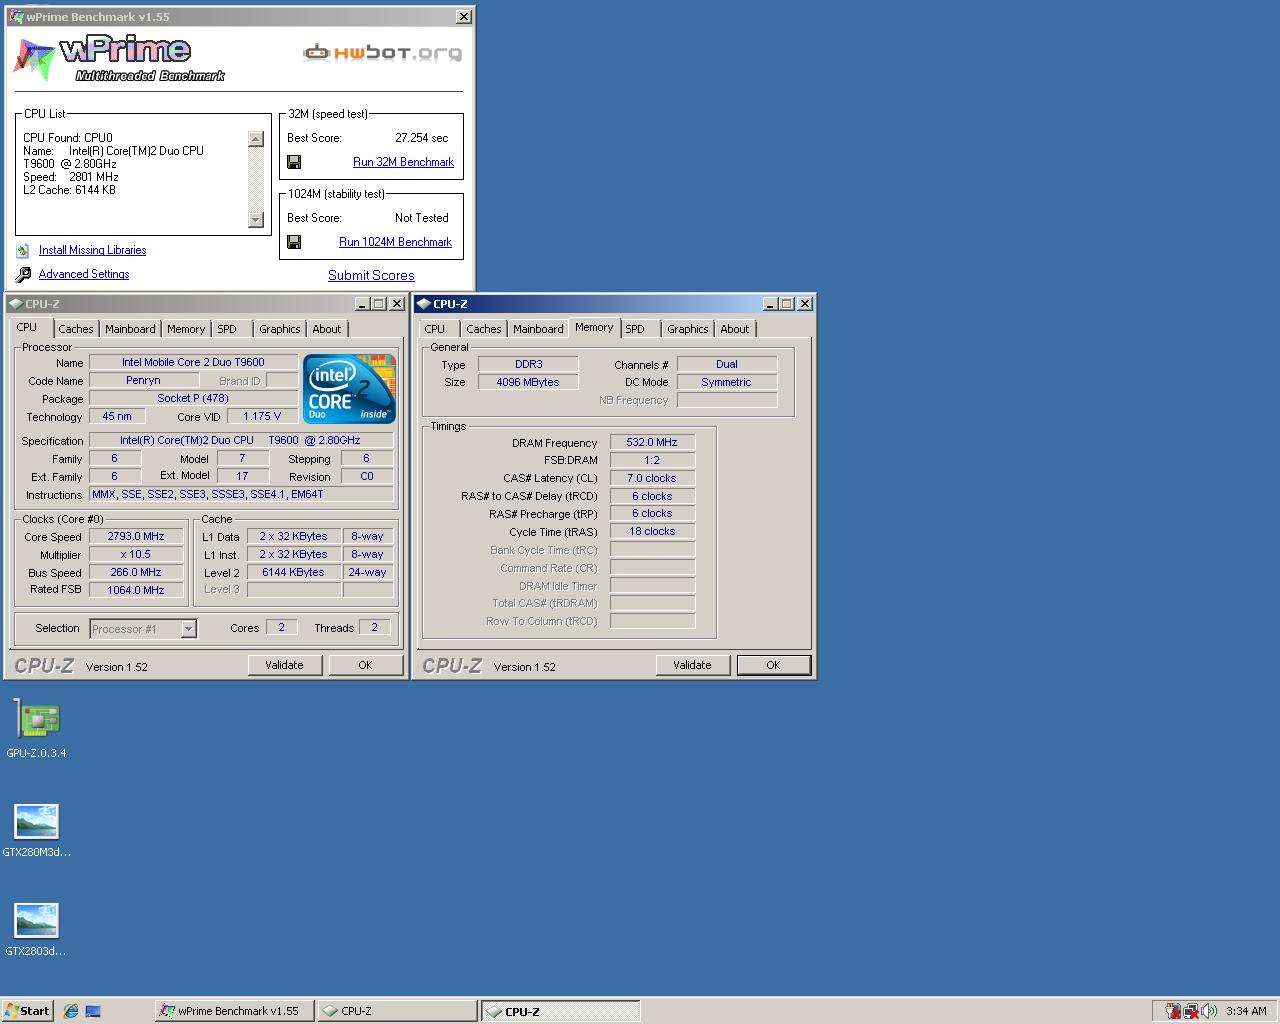The height and width of the screenshot is (1024, 1280).
Task: Click the wPrime colorful logo graphic
Action: (33, 60)
